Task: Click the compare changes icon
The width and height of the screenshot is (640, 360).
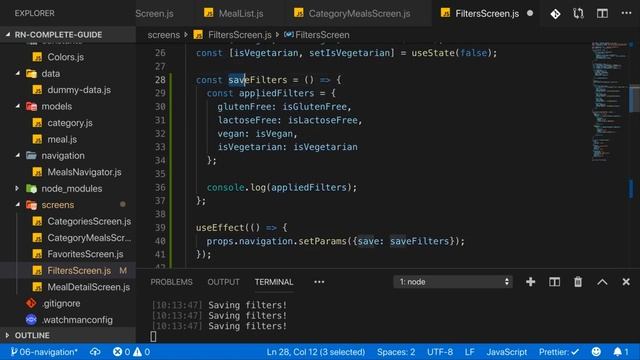Action: pos(578,14)
